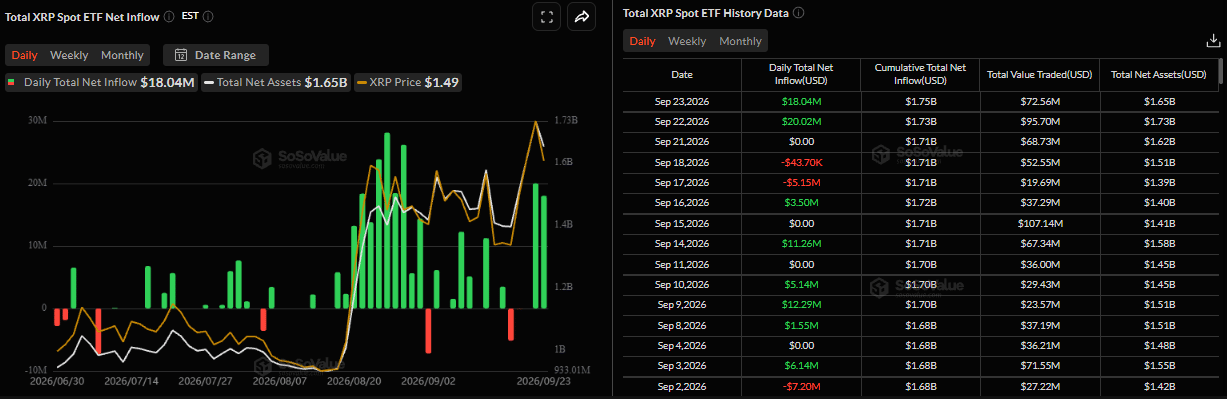This screenshot has height=399, width=1227.
Task: Click the Total Value Traded(USD) column header
Action: (1039, 74)
